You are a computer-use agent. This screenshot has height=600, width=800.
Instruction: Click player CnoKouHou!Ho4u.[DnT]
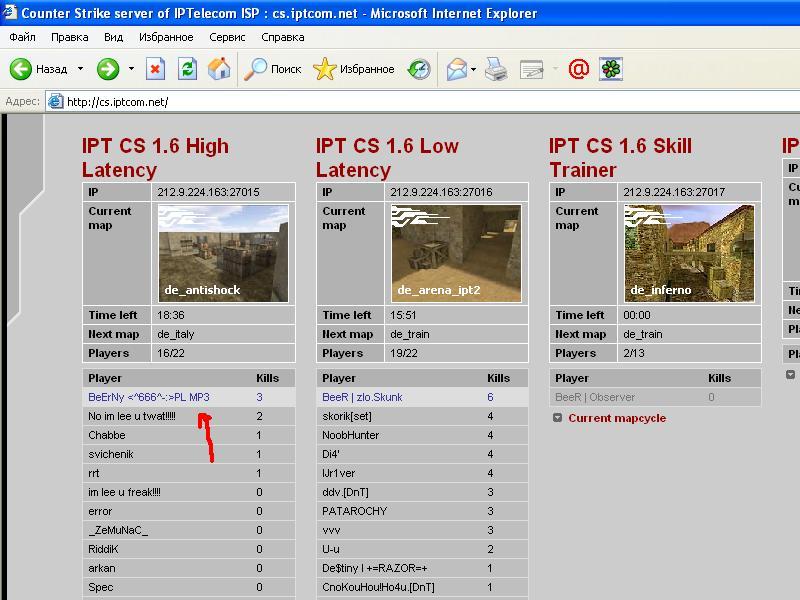[x=379, y=587]
